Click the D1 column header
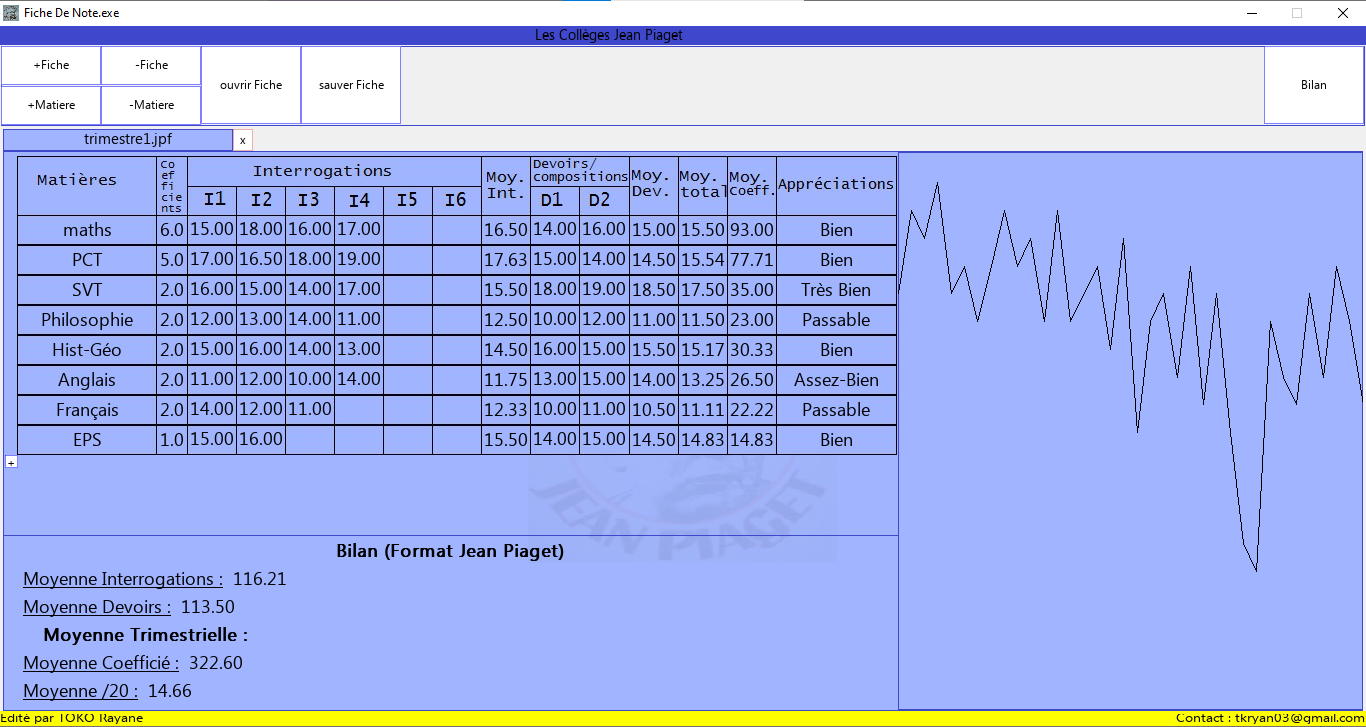The image size is (1366, 727). (x=555, y=200)
